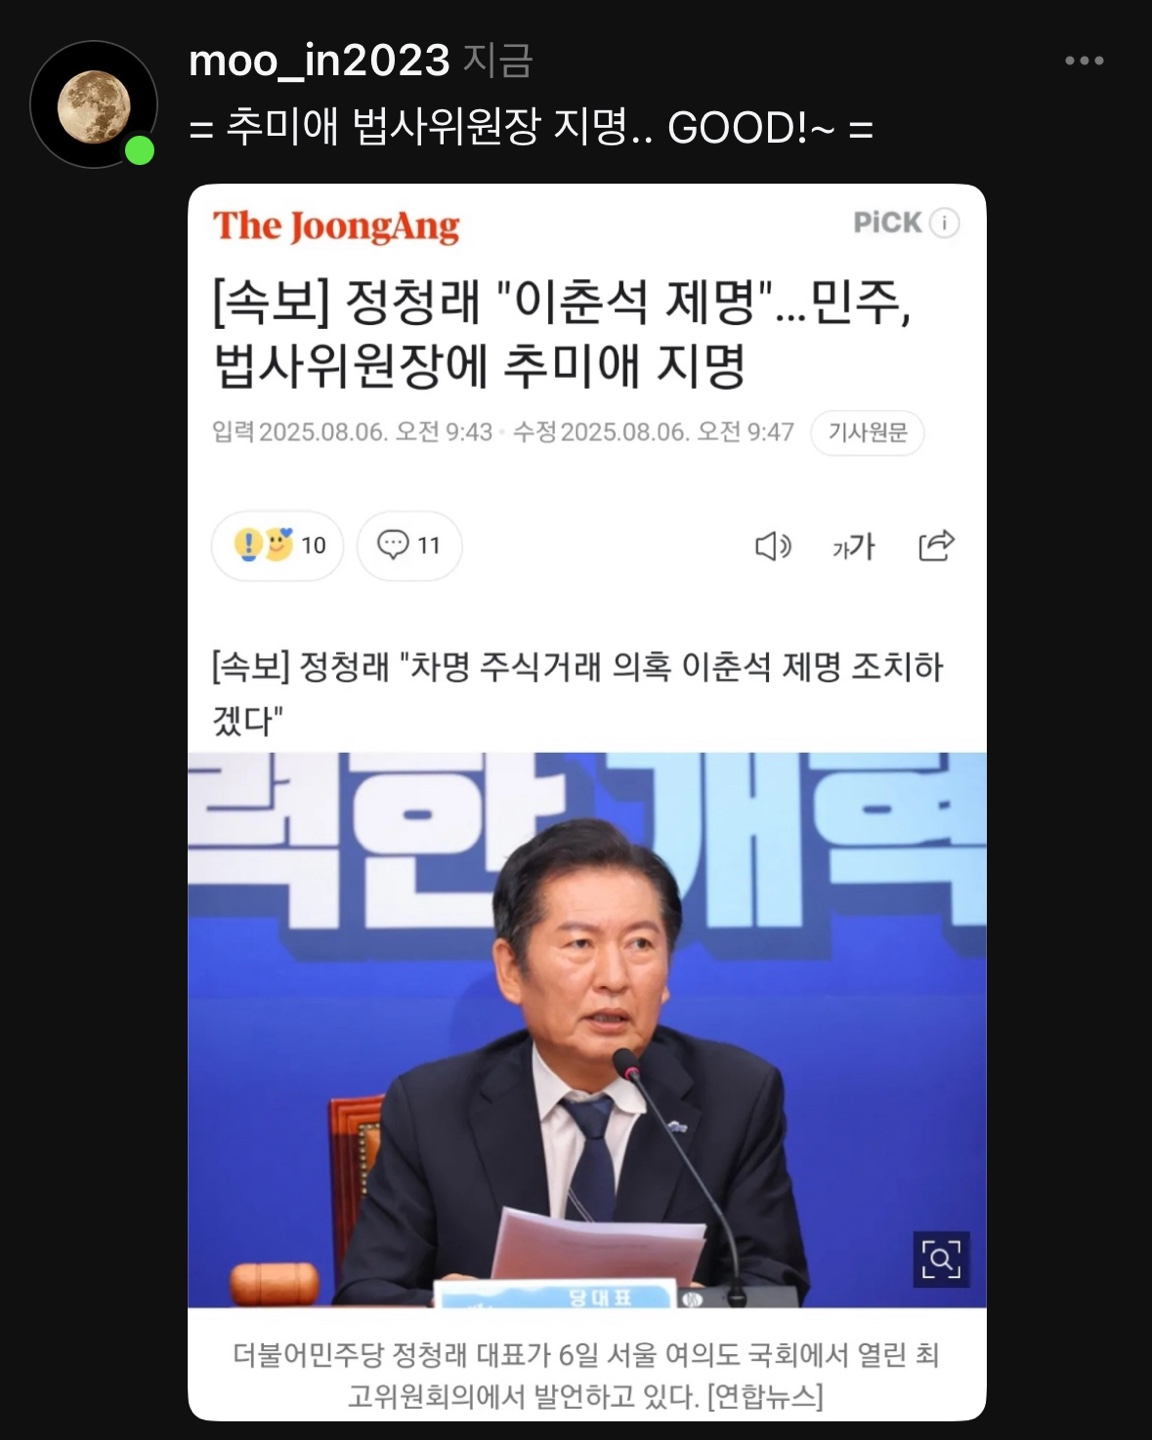
Task: Enlarge photo with magnifier icon
Action: (941, 1259)
